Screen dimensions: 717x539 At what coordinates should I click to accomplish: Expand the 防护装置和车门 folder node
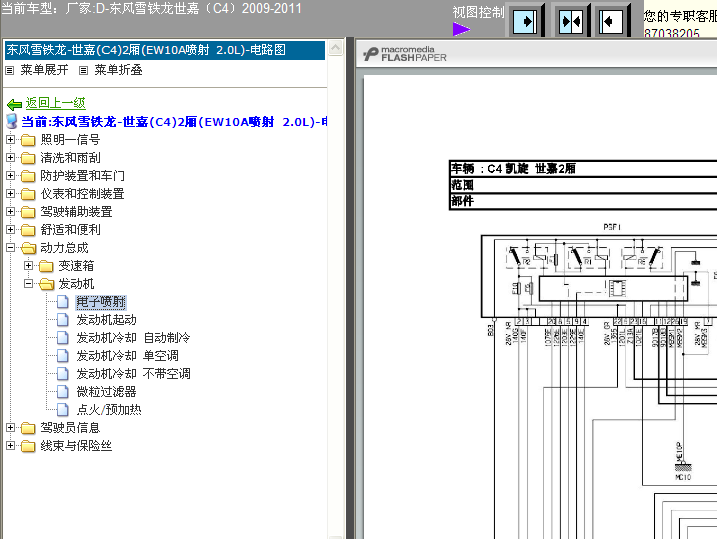pyautogui.click(x=11, y=176)
